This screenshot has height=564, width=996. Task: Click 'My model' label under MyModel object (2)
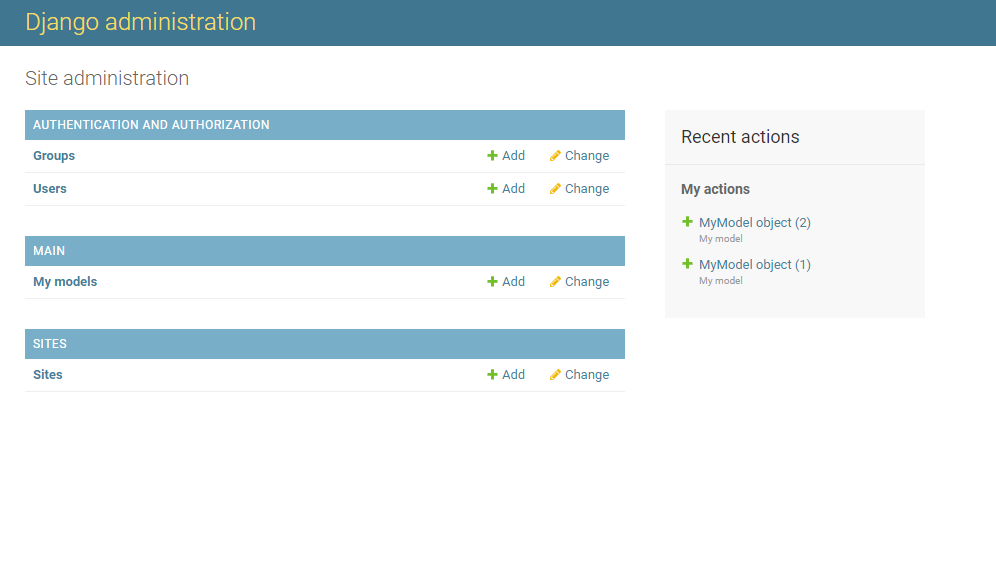720,239
